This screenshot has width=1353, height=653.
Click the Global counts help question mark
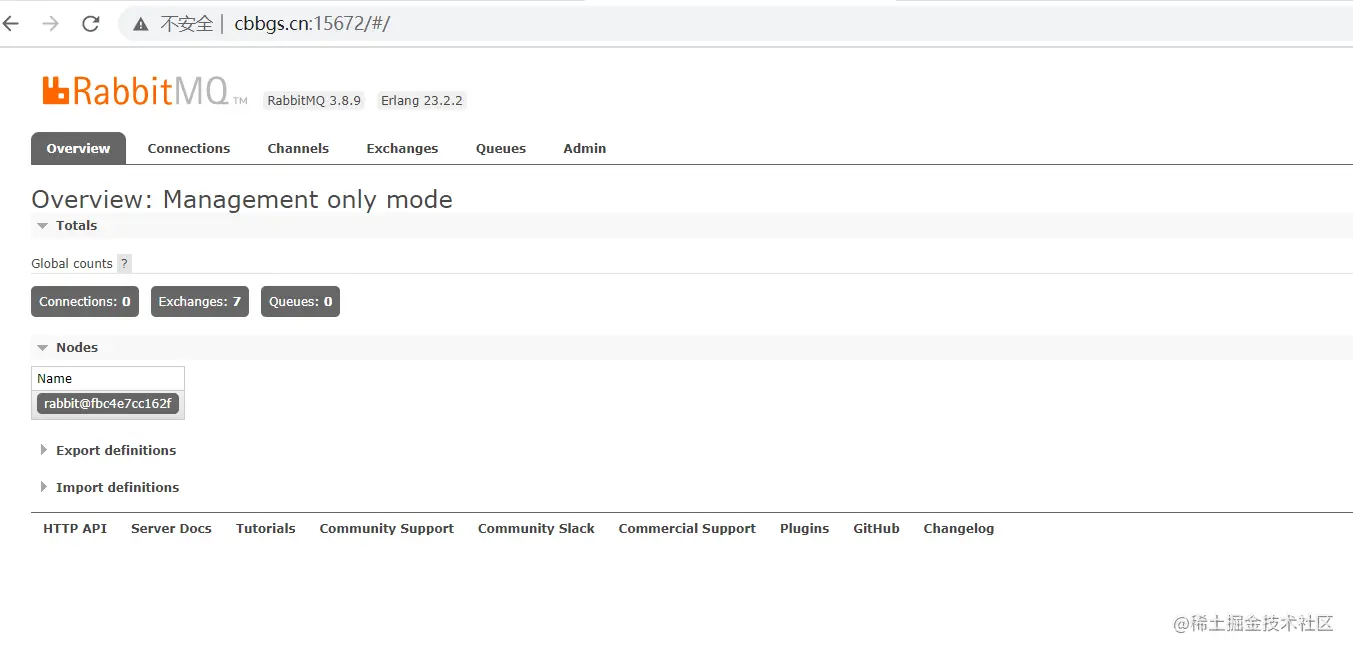click(124, 264)
